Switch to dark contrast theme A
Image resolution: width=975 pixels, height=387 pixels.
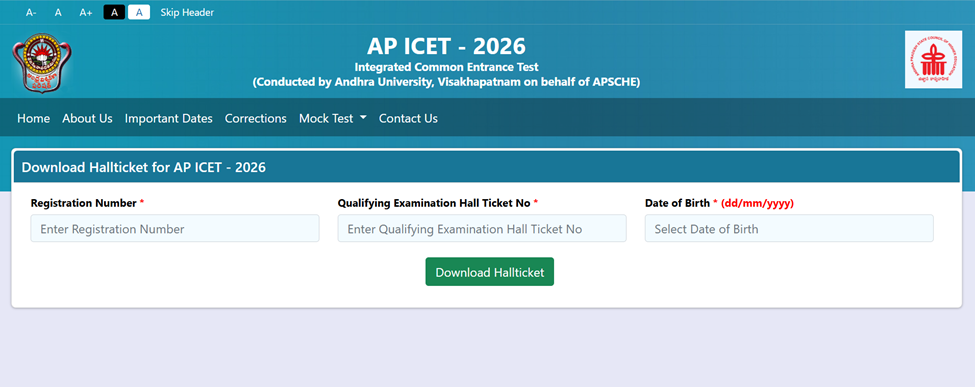[114, 12]
